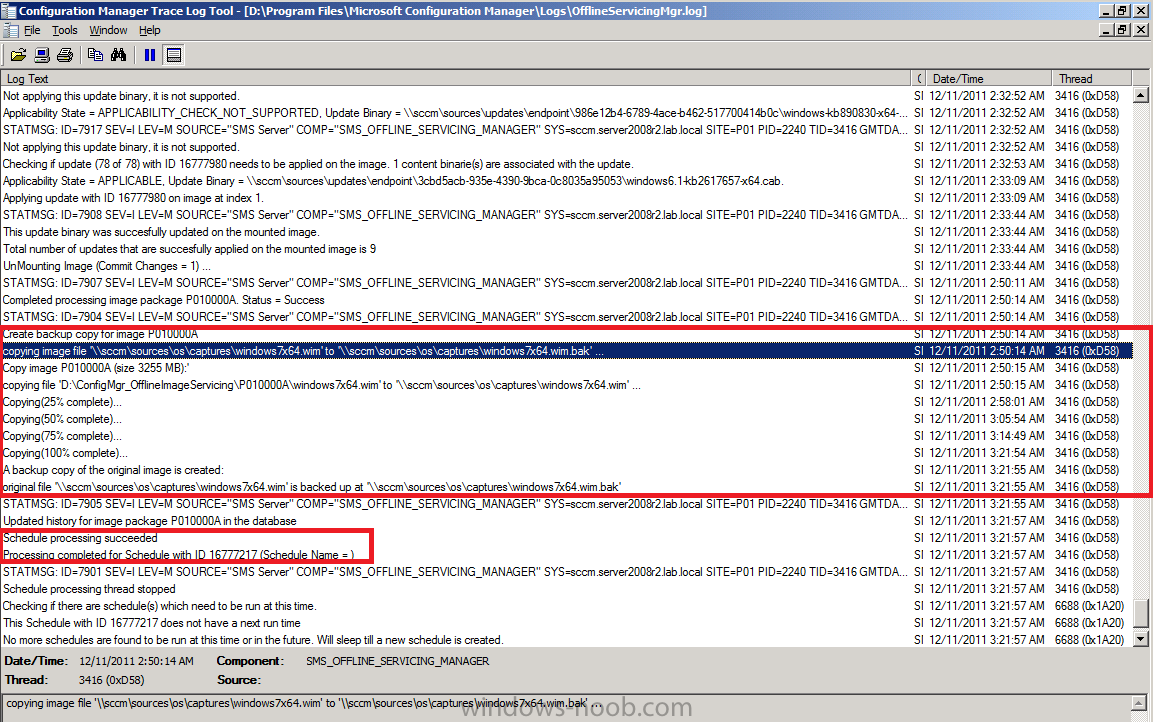Click the 12/11/2011 3:05:54 AM timestamp cell
Screen dimensions: 1153x722
(987, 419)
